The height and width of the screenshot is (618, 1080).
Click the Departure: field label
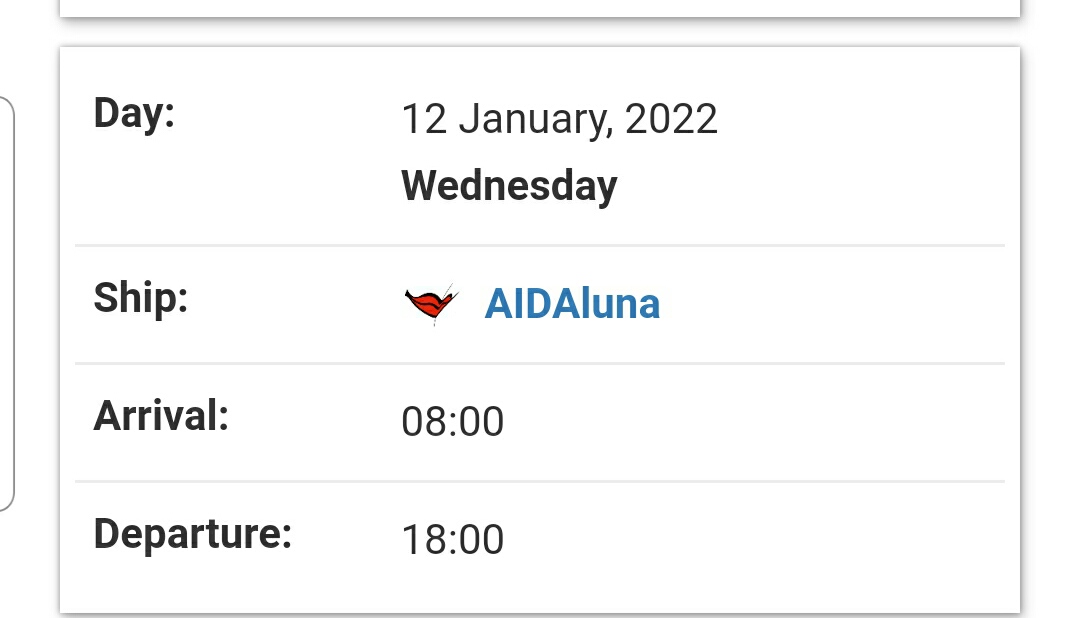(192, 533)
